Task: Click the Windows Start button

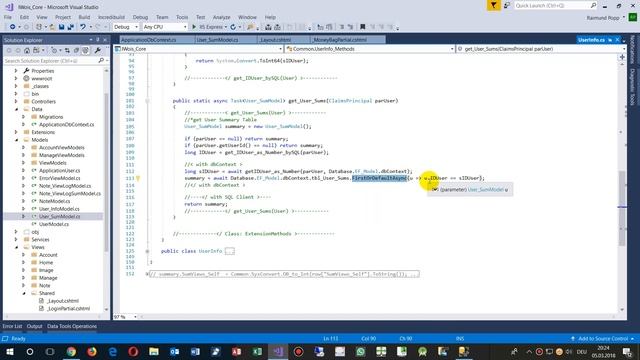Action: 9,351
